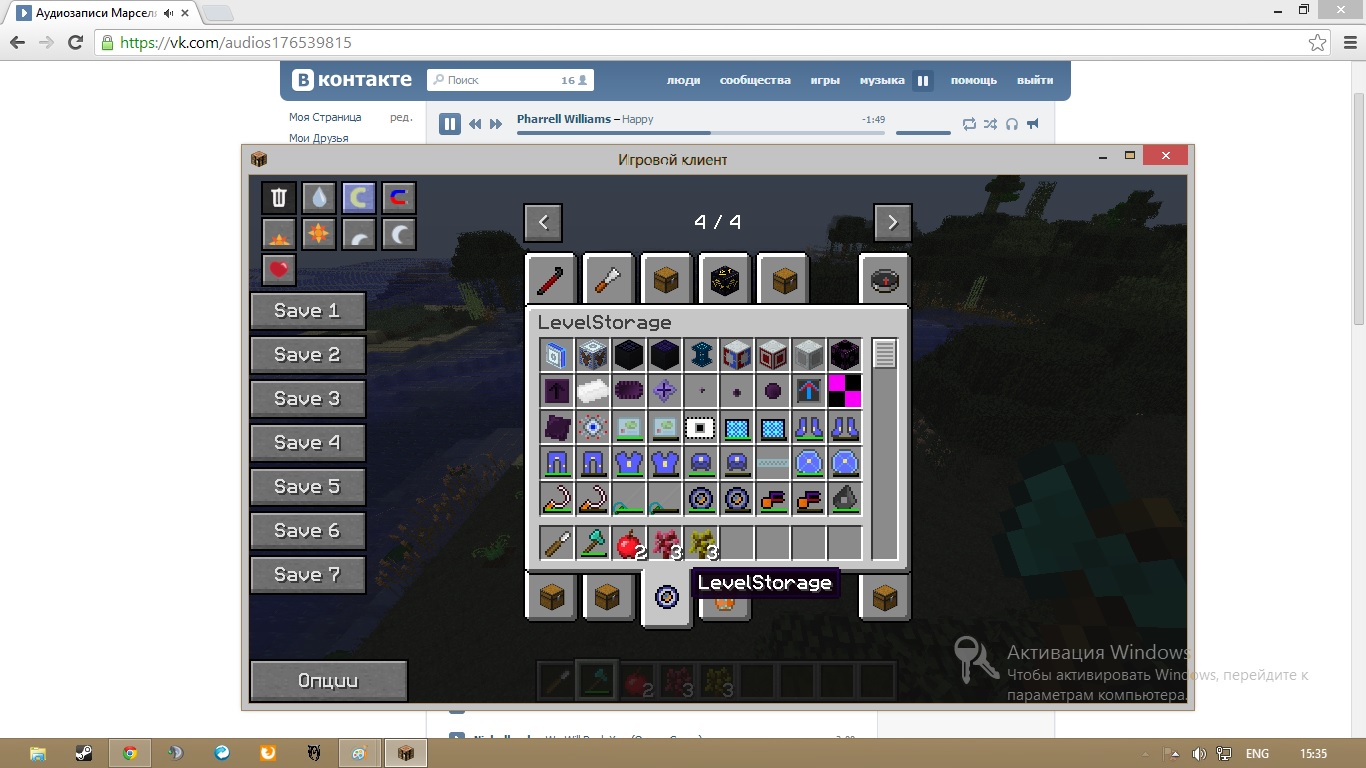Pick the blue eye item with red dots
This screenshot has height=768, width=1366.
tap(593, 427)
